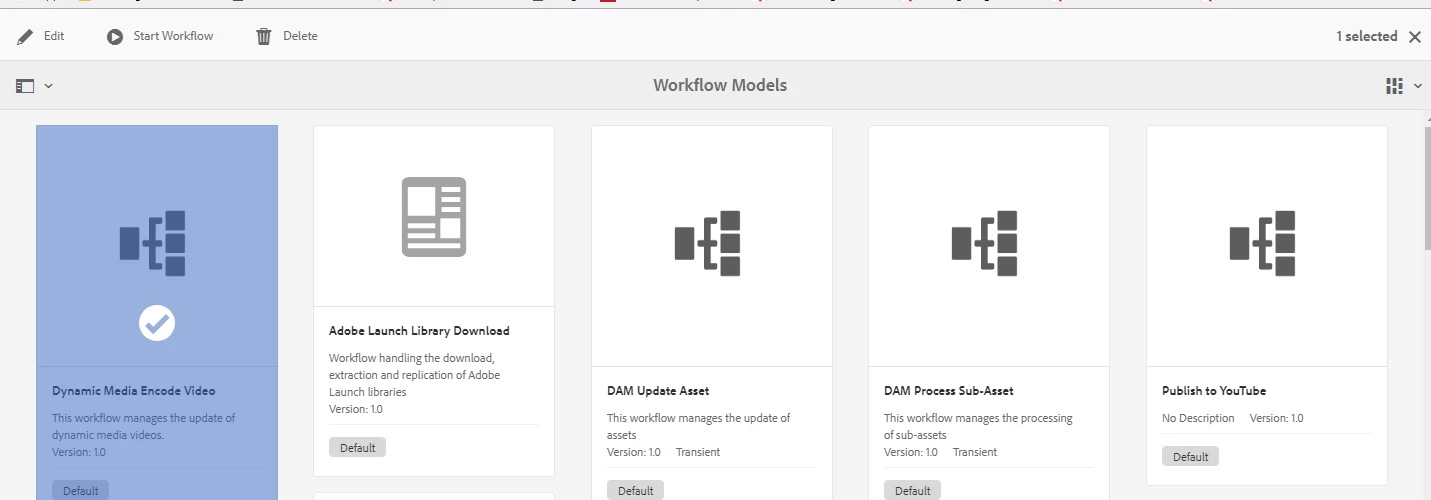This screenshot has height=500, width=1431.
Task: Uncheck the Dynamic Media Encode Video checkmark
Action: (x=157, y=323)
